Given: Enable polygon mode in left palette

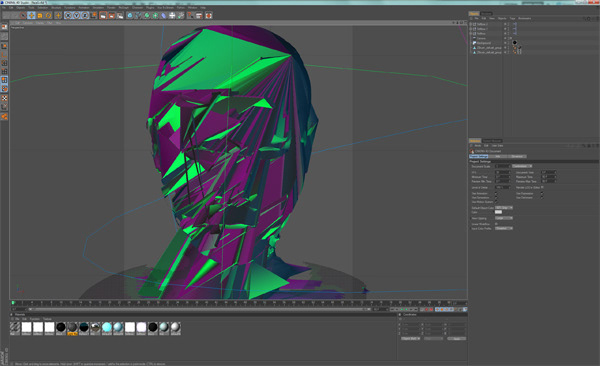Looking at the screenshot, I should click(x=4, y=80).
